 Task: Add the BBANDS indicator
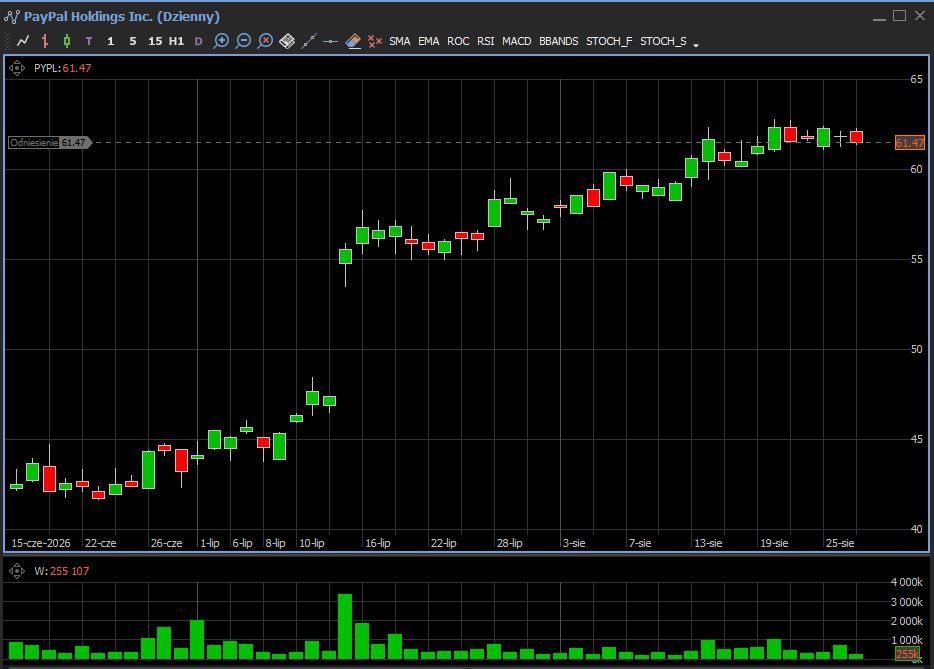pos(559,41)
